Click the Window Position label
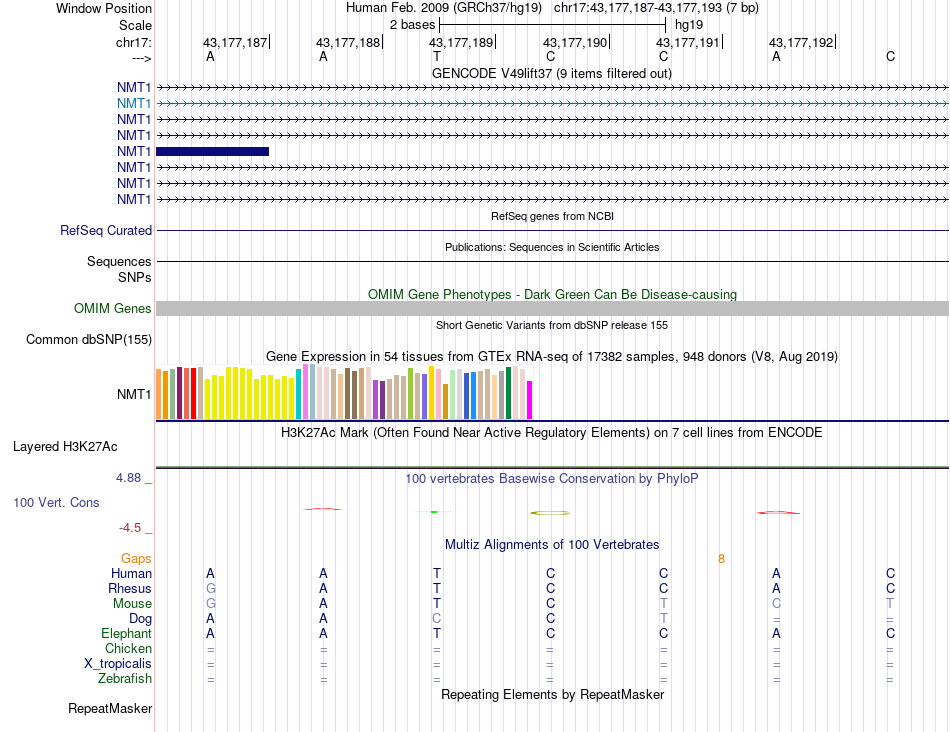Screen dimensions: 950x732 104,8
